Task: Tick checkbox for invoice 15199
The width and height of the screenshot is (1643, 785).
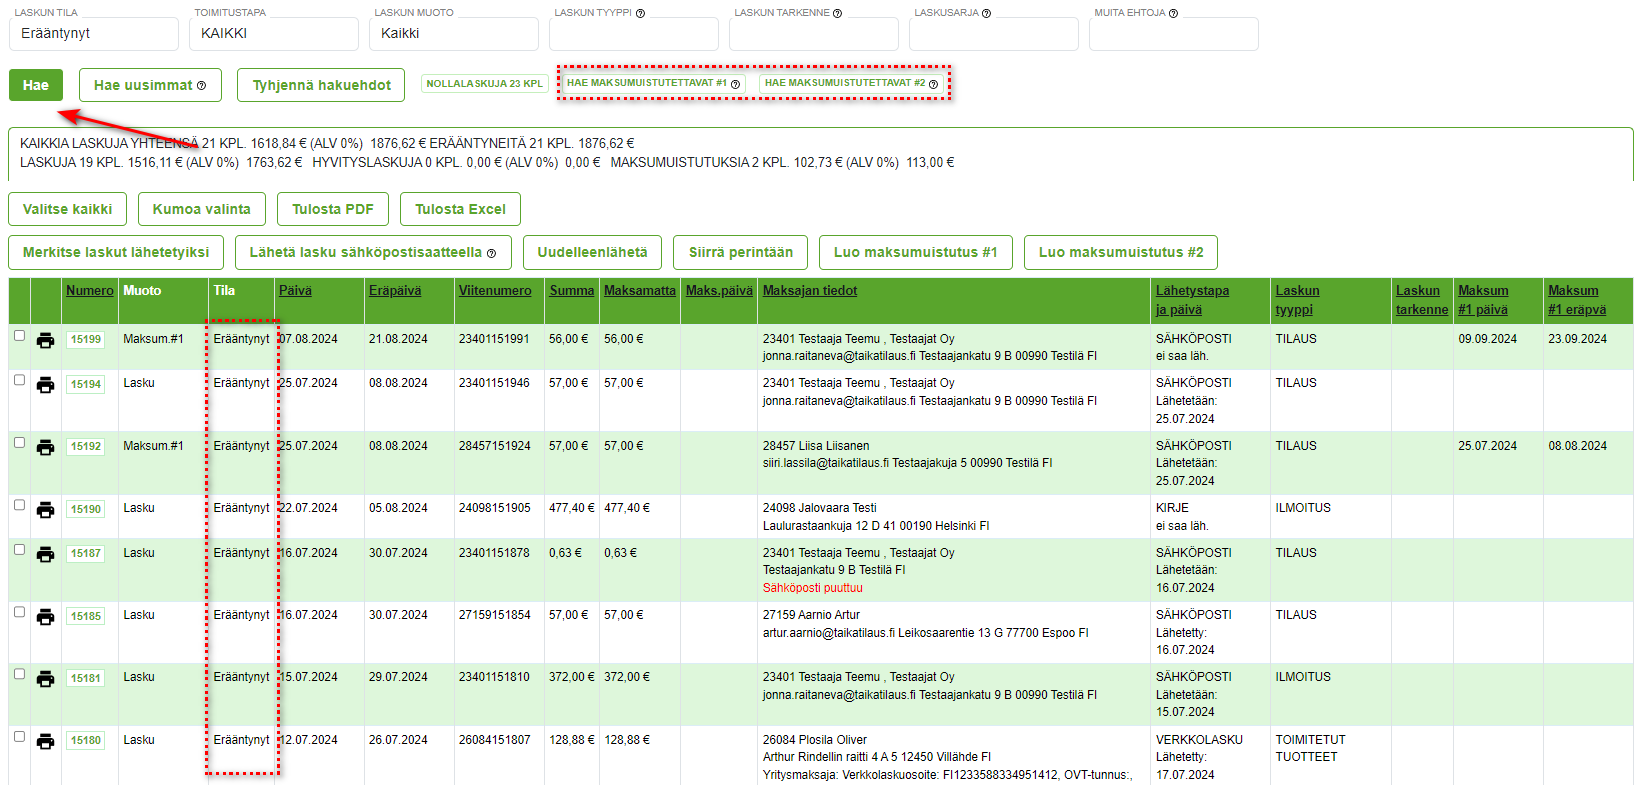Action: [x=19, y=336]
